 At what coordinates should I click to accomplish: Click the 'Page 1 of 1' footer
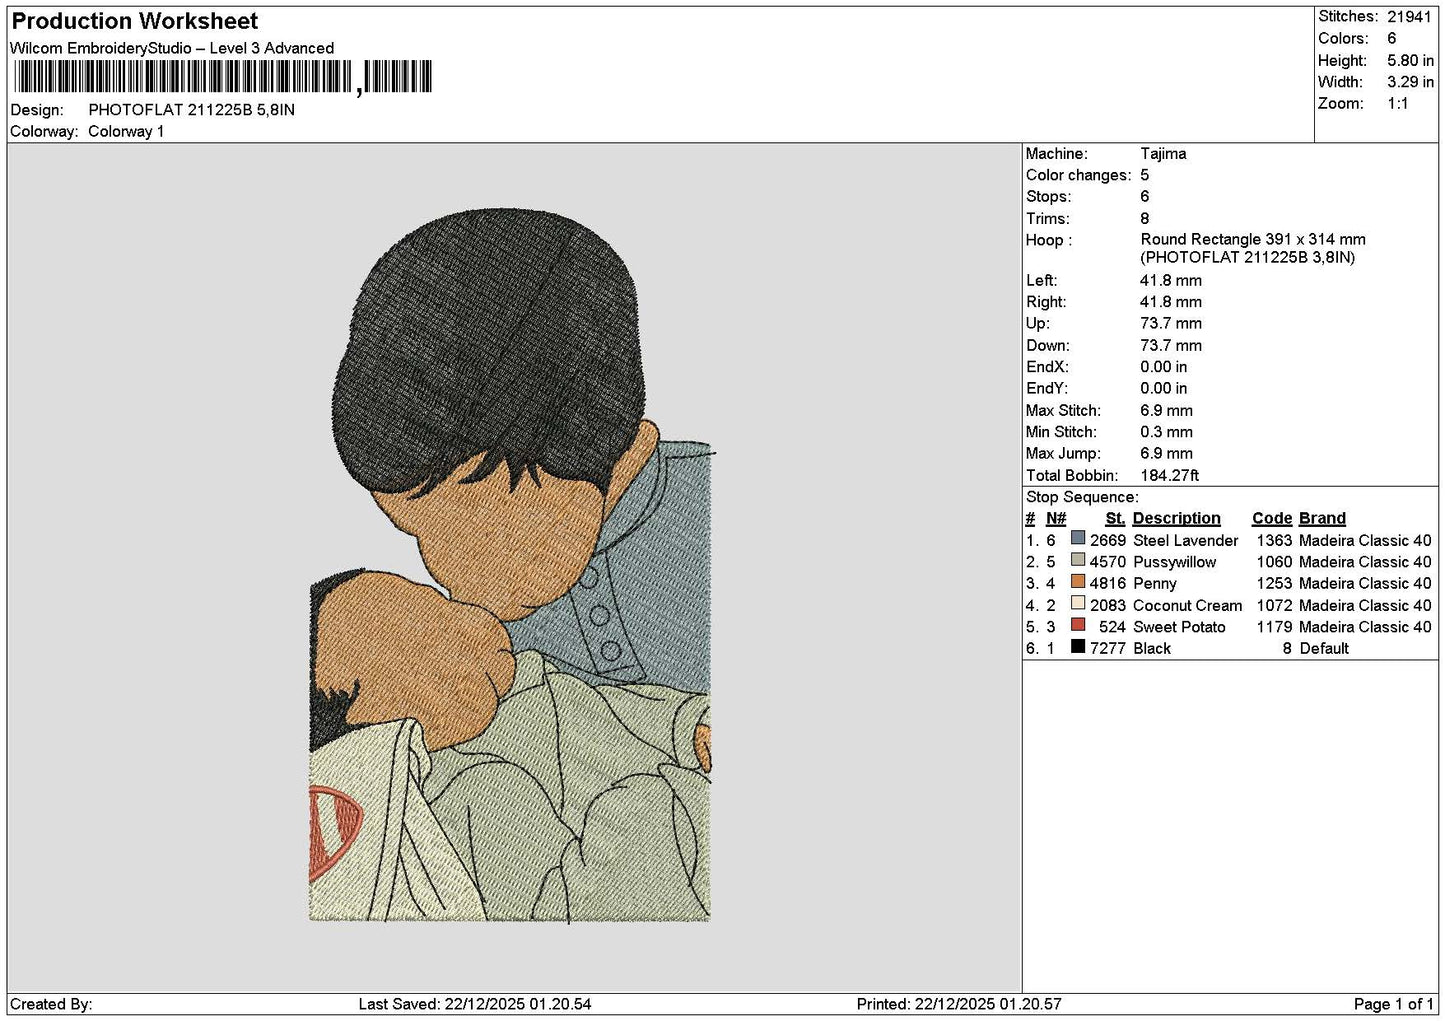tap(1394, 1004)
